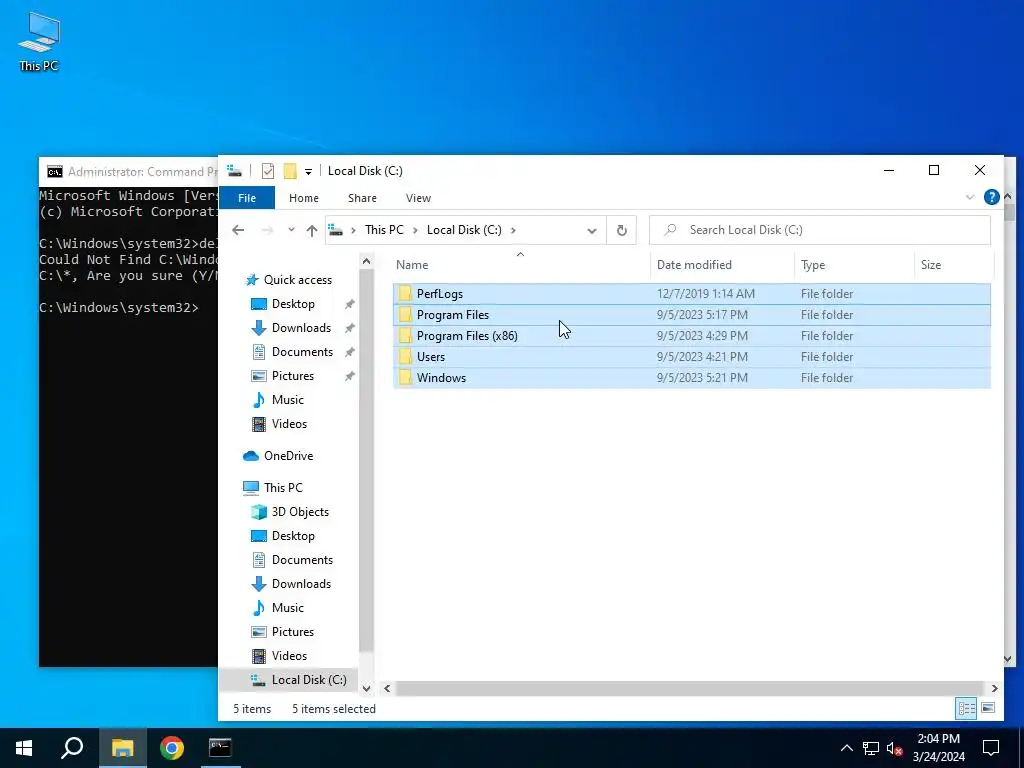Open Documents under This PC
The width and height of the screenshot is (1024, 768).
pos(302,560)
